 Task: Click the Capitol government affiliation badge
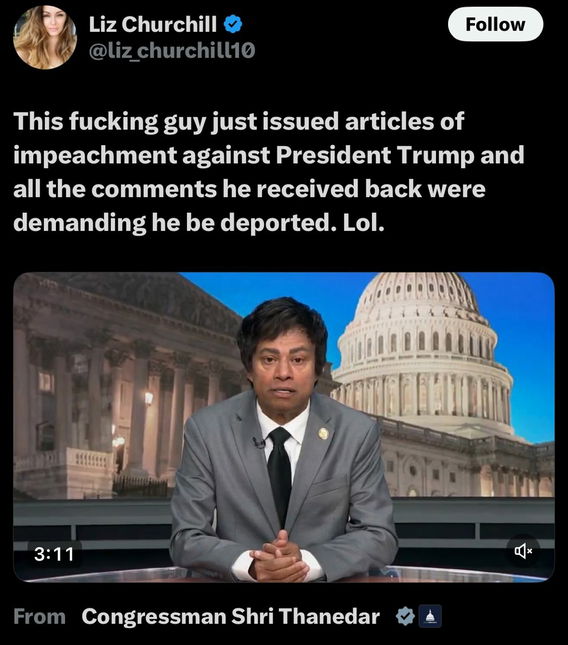(430, 616)
